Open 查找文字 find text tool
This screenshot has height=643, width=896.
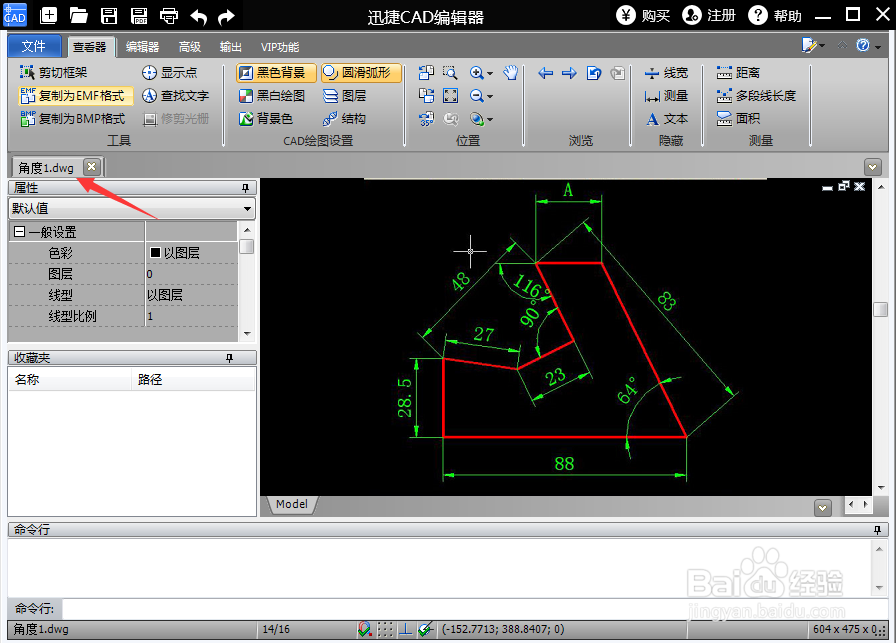(x=175, y=95)
